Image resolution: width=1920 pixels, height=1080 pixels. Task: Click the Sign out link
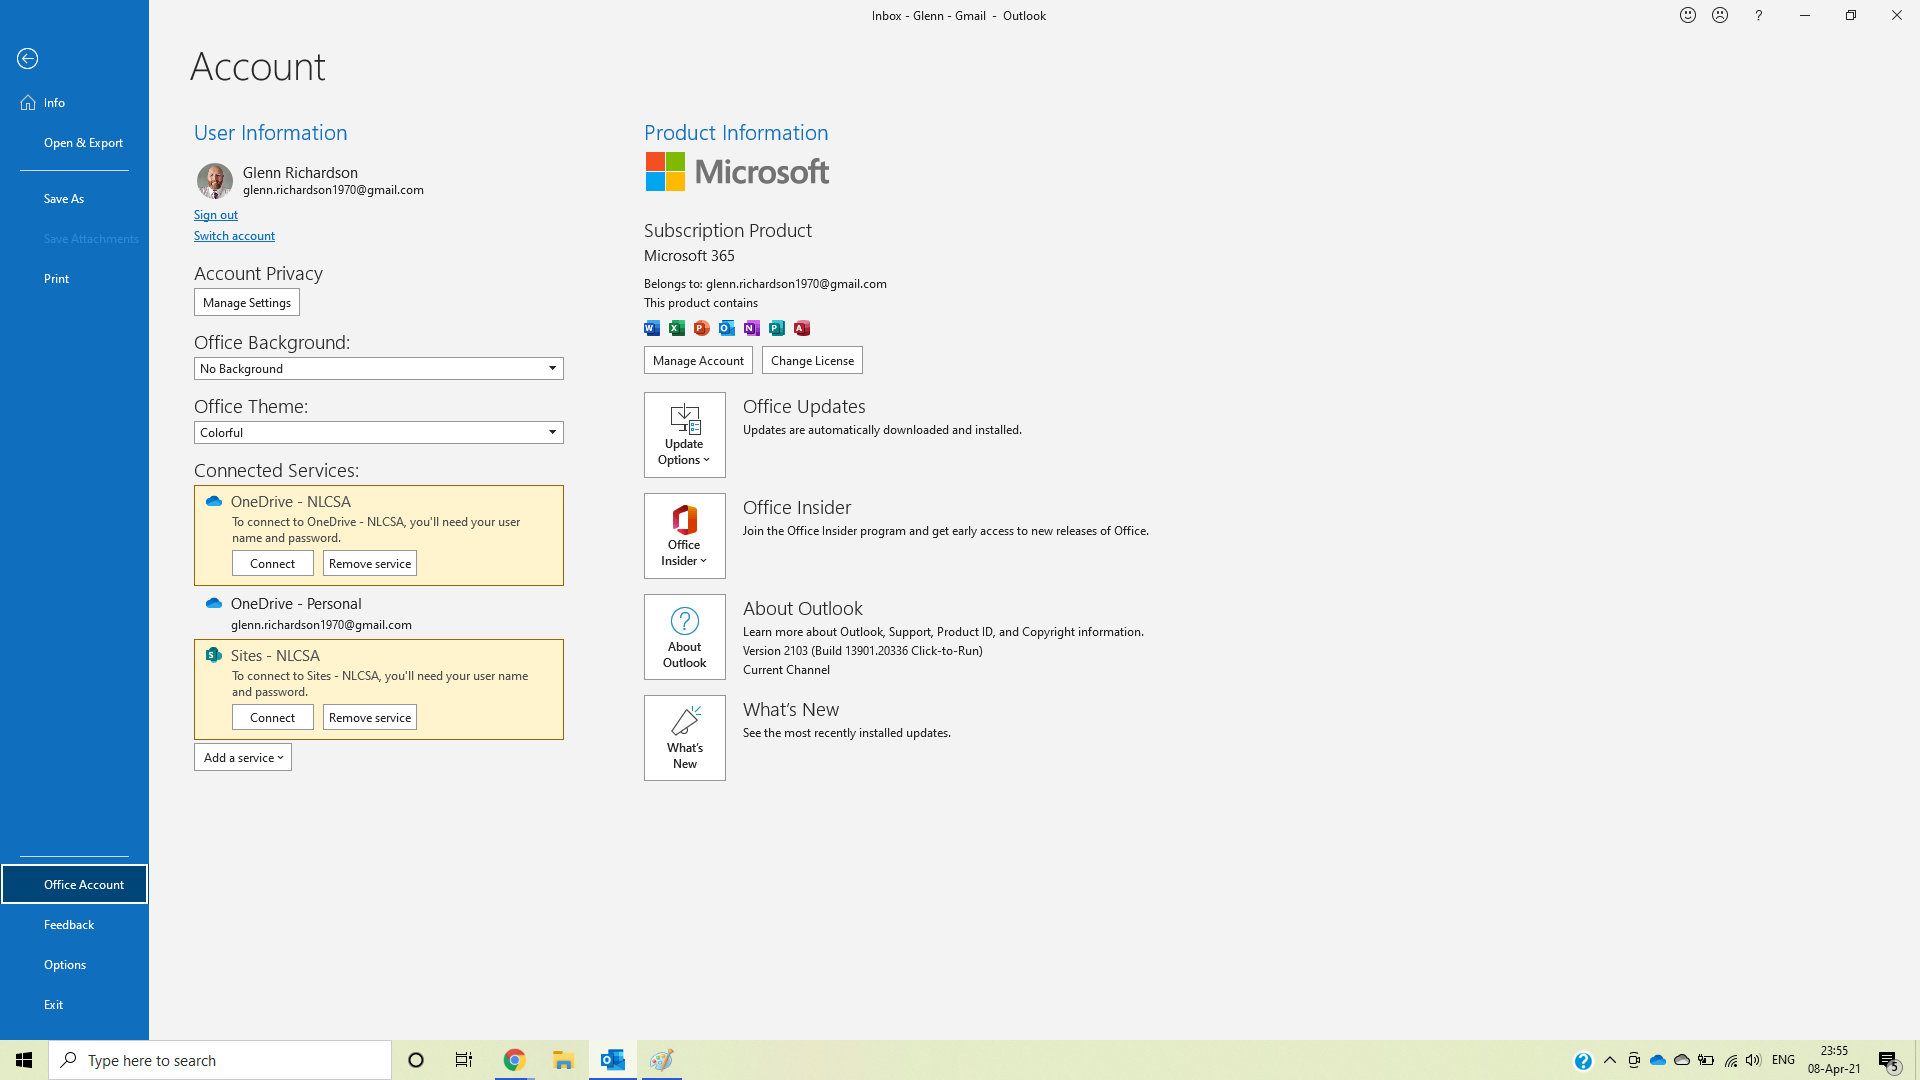coord(216,215)
